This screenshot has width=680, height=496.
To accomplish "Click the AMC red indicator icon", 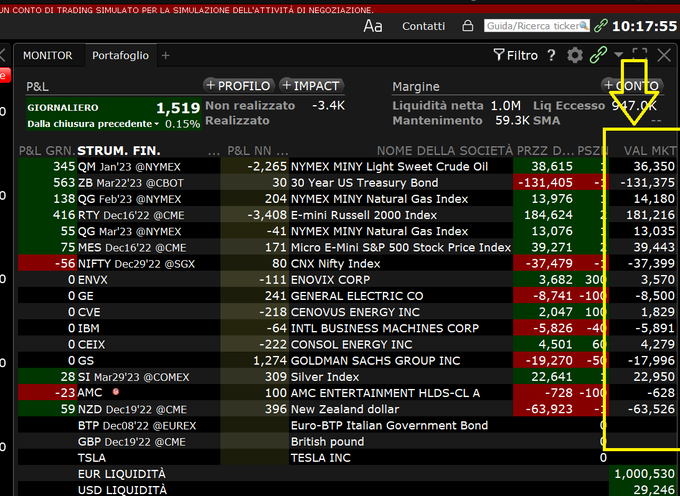I will click(x=116, y=392).
